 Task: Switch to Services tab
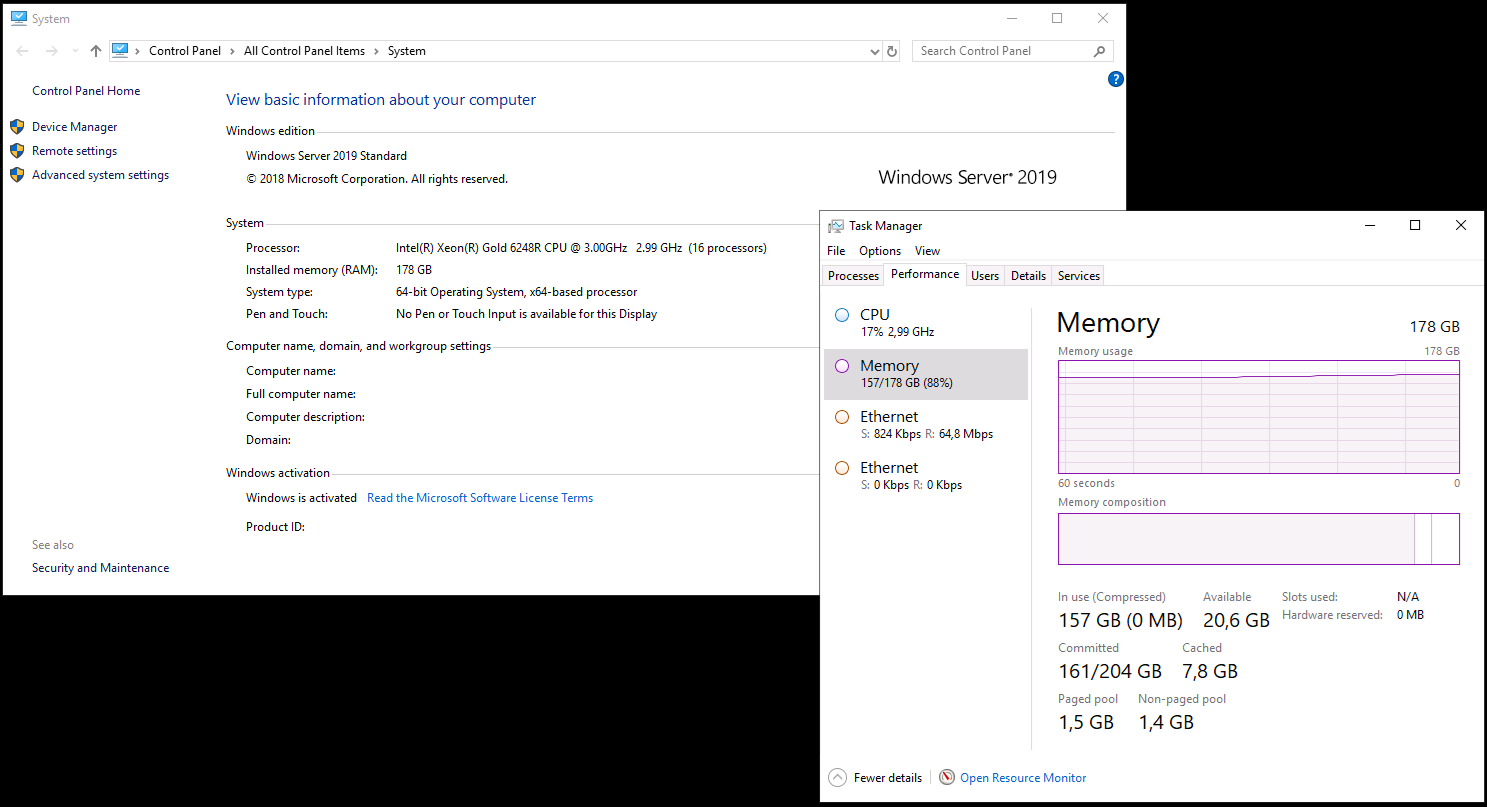point(1079,276)
